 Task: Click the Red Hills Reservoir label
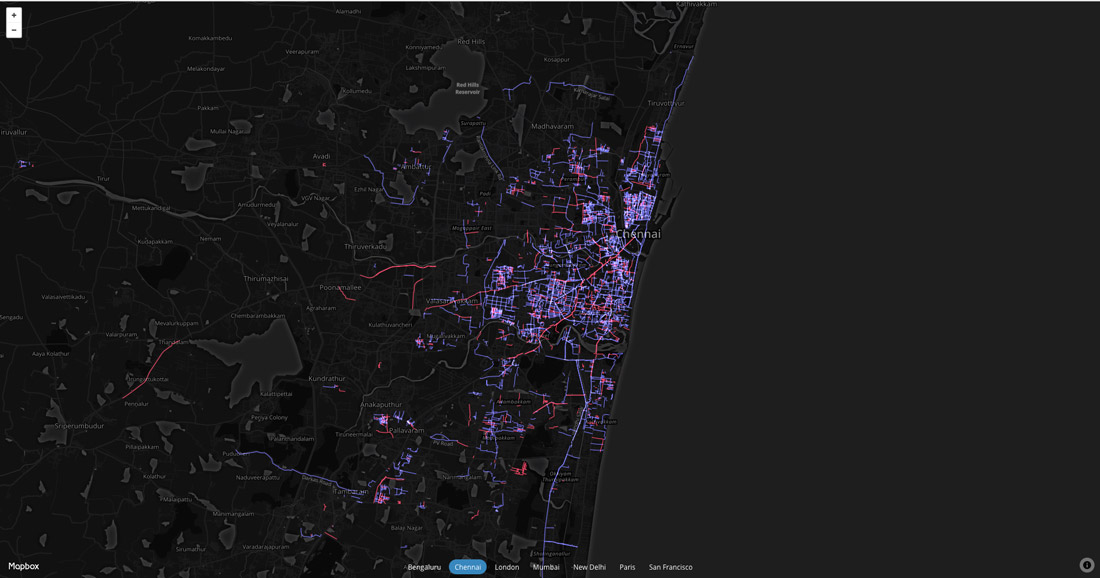468,88
